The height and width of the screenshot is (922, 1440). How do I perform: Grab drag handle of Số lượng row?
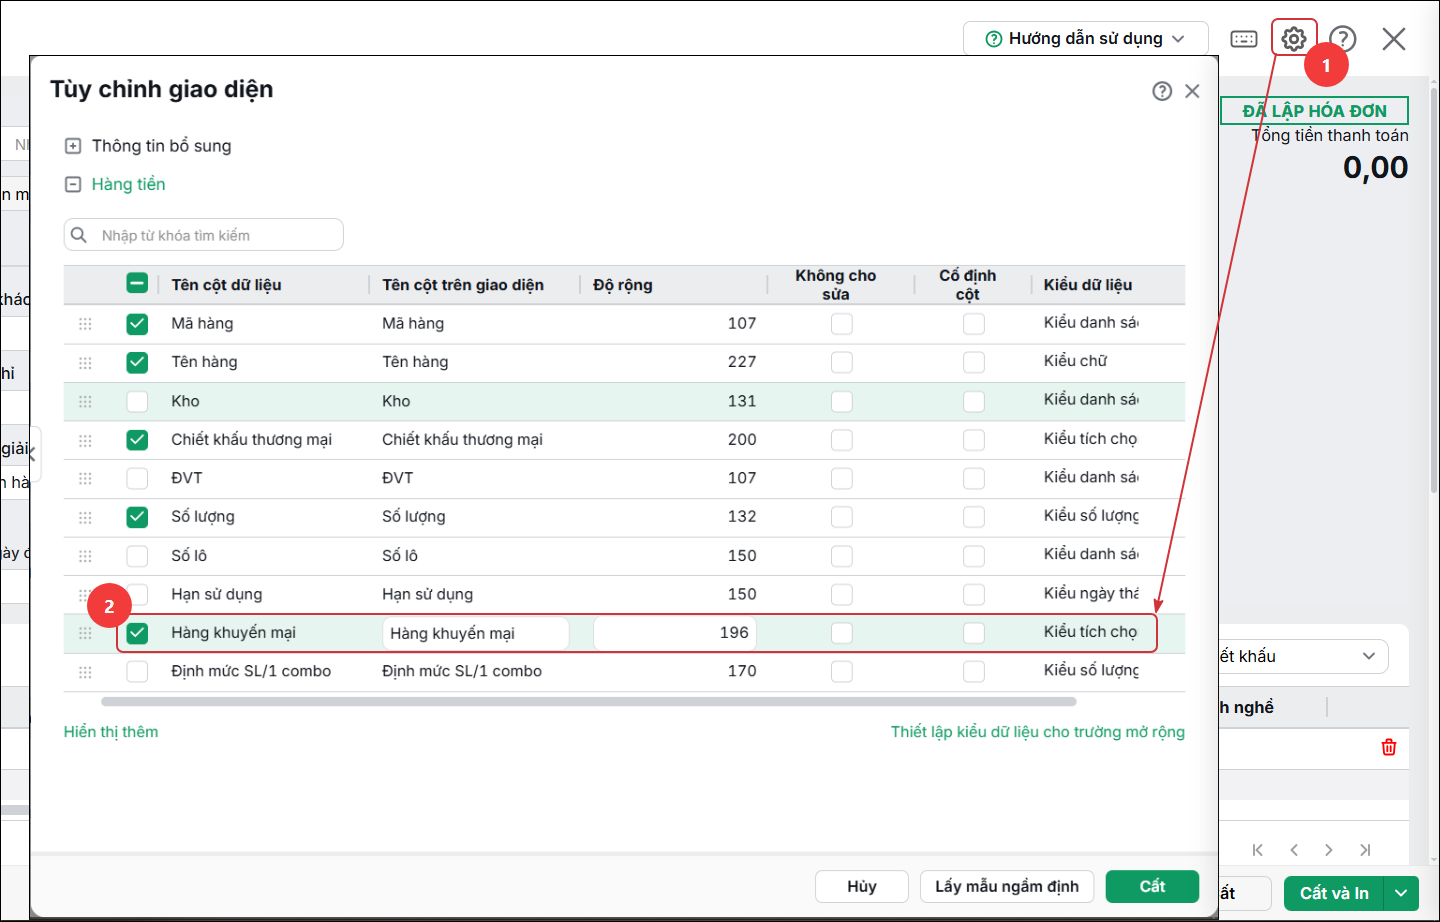[x=85, y=517]
